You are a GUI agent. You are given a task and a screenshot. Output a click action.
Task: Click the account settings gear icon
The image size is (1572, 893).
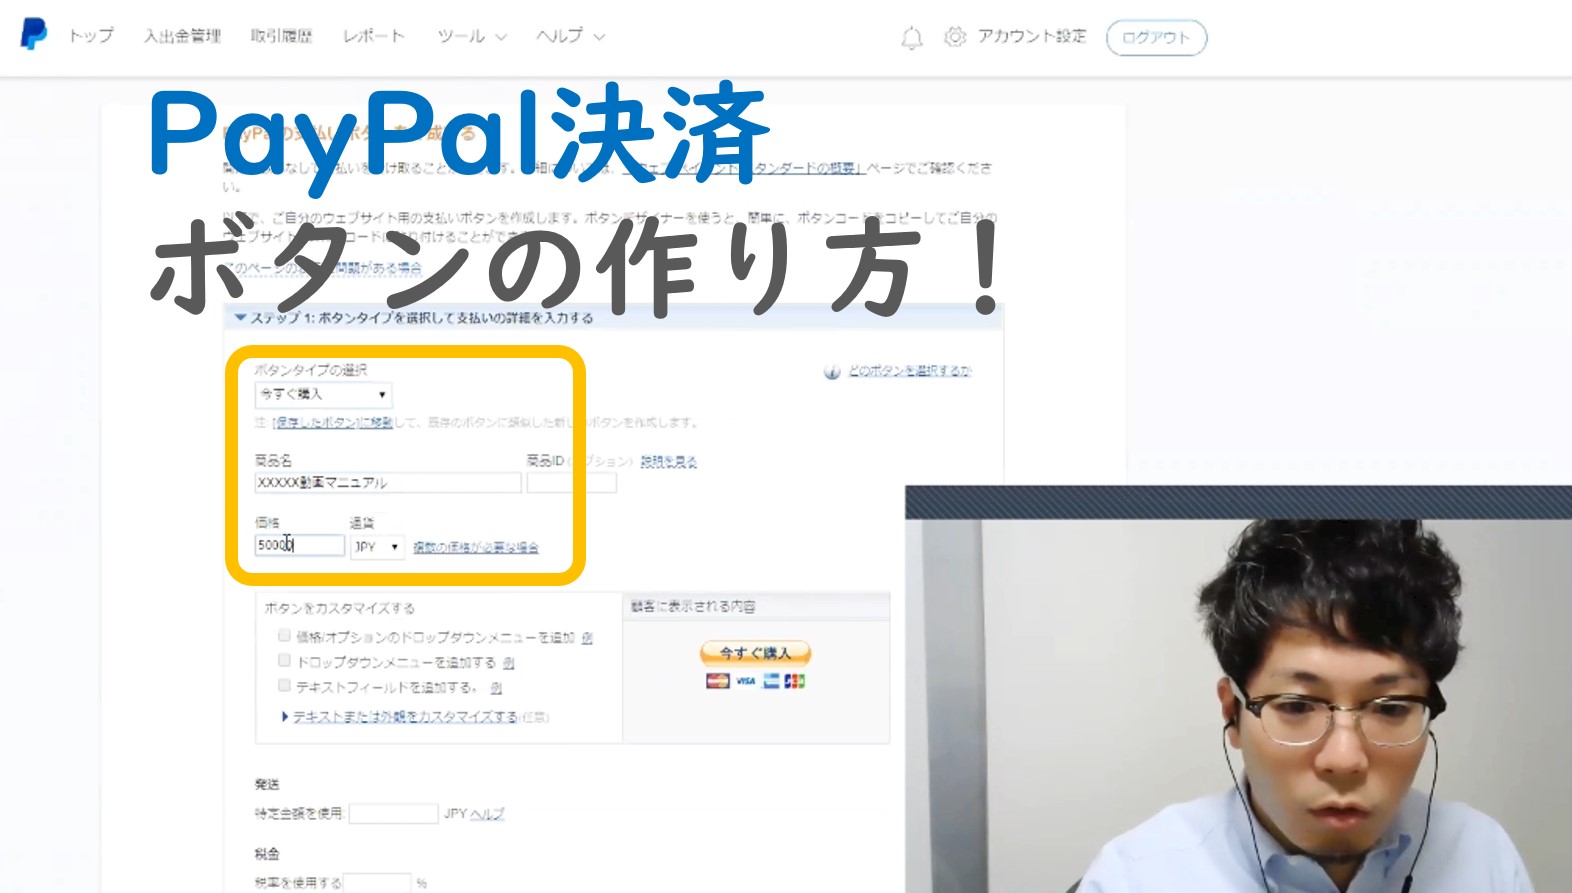pos(955,37)
